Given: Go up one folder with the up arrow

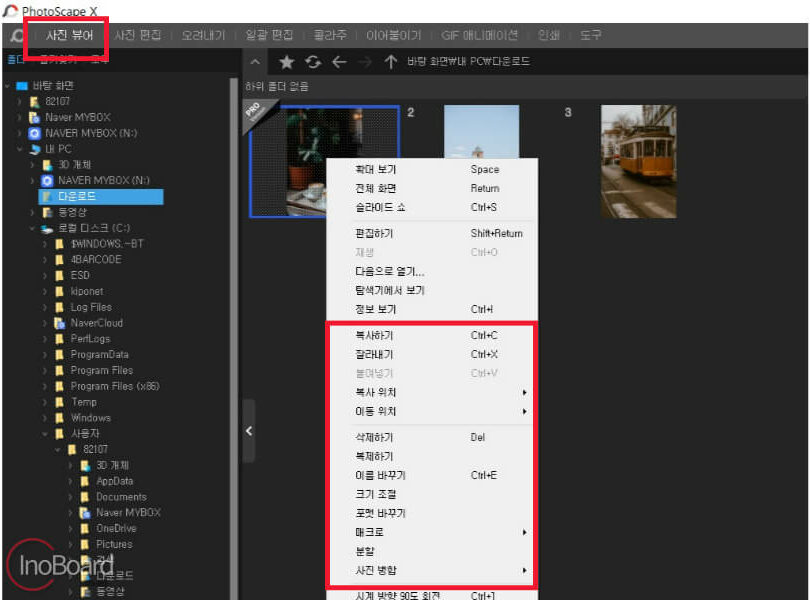Looking at the screenshot, I should click(391, 62).
